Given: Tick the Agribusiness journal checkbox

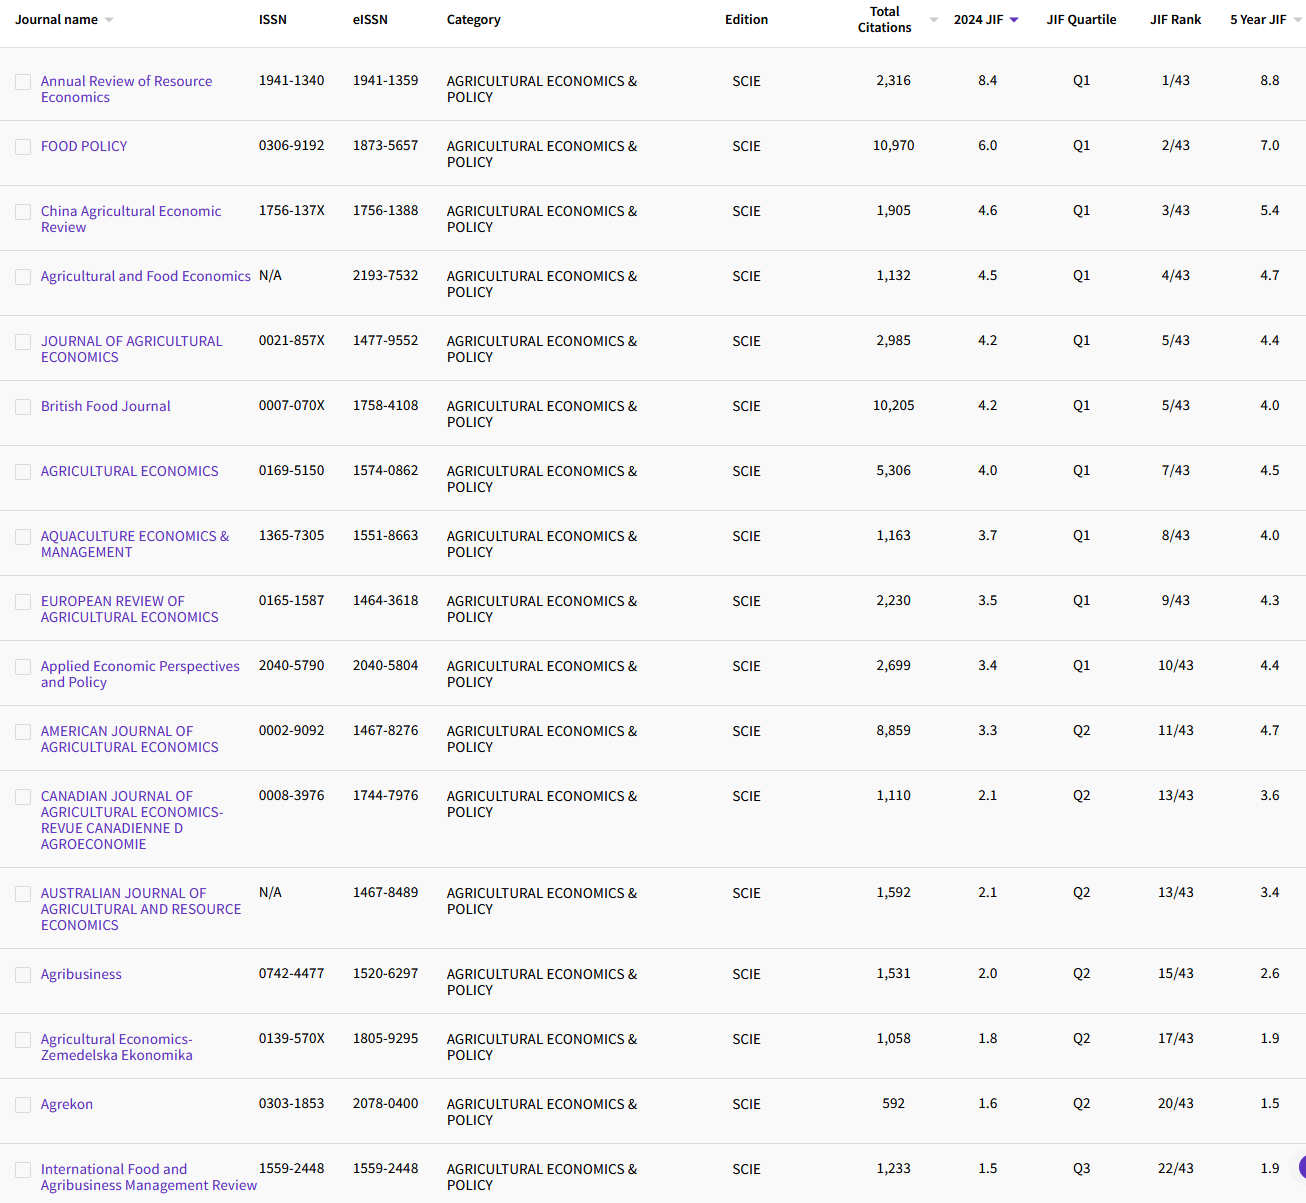Looking at the screenshot, I should [x=23, y=975].
